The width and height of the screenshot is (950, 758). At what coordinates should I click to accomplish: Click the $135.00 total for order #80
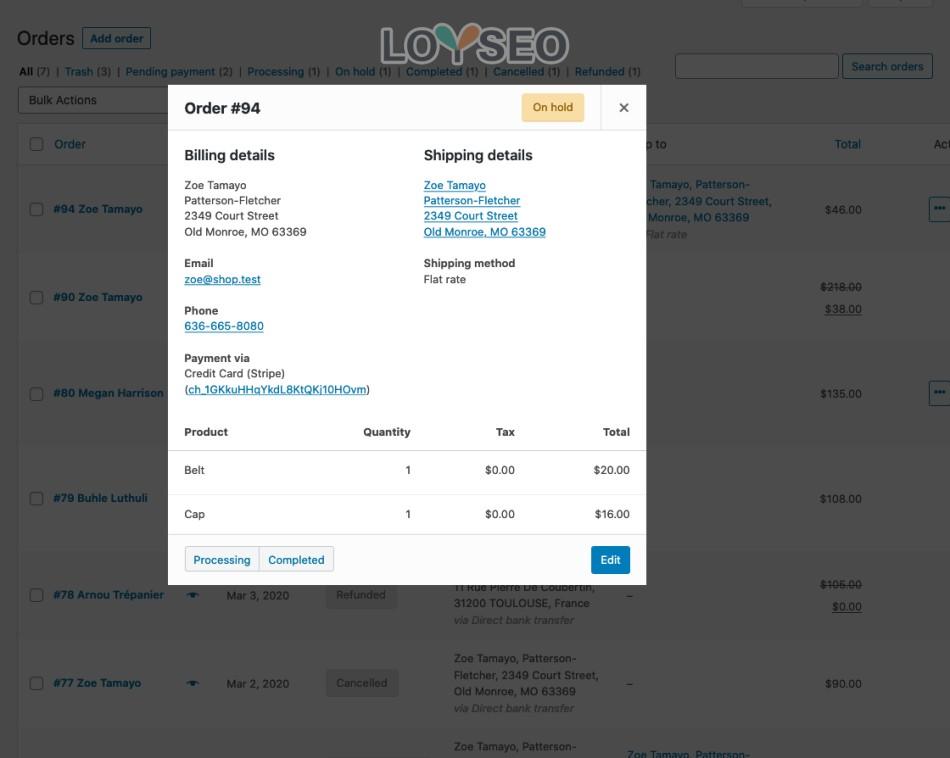pyautogui.click(x=841, y=394)
